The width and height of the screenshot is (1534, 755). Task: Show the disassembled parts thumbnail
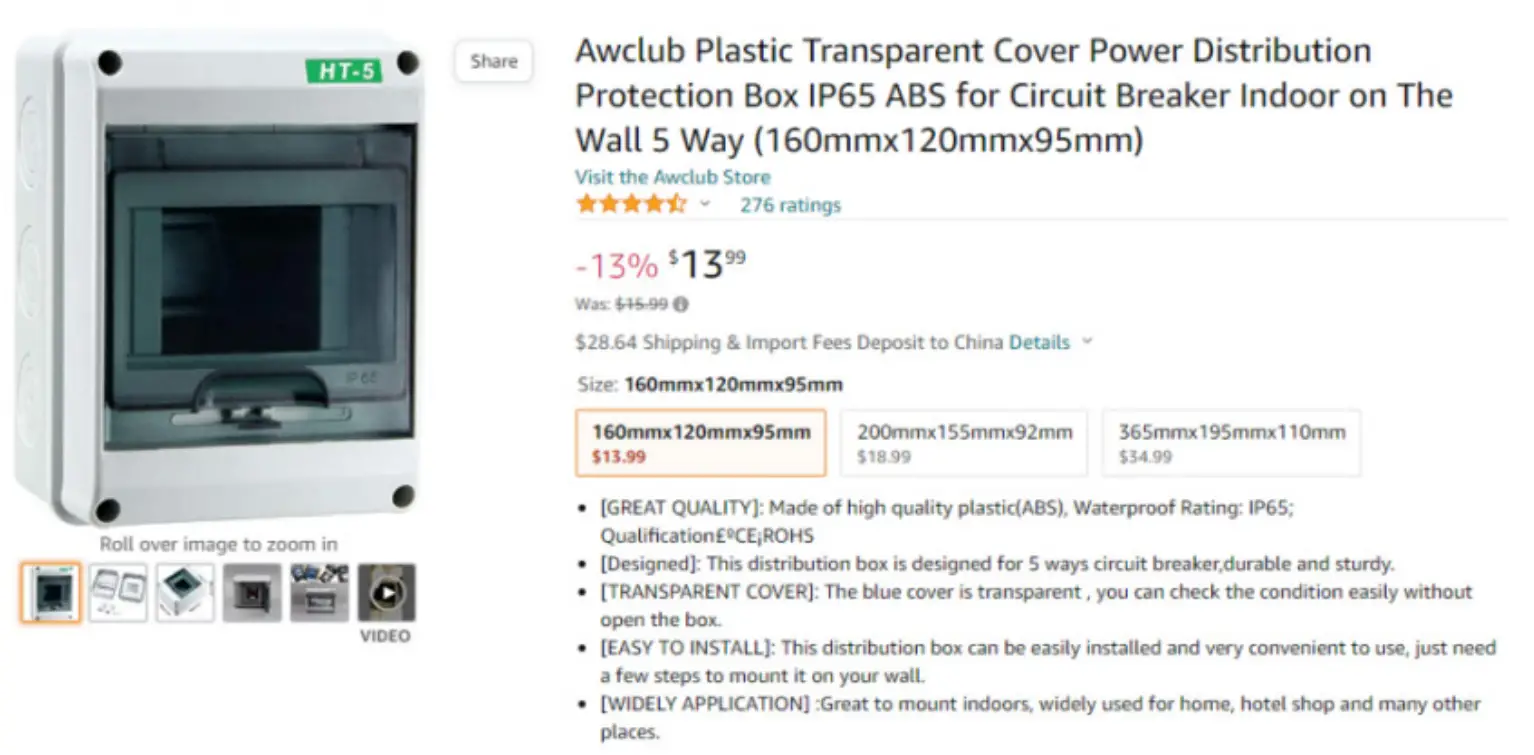tap(118, 593)
